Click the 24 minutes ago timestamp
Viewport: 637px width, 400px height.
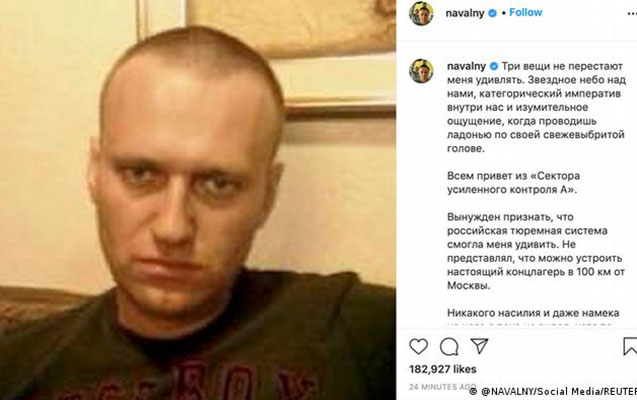pos(442,387)
